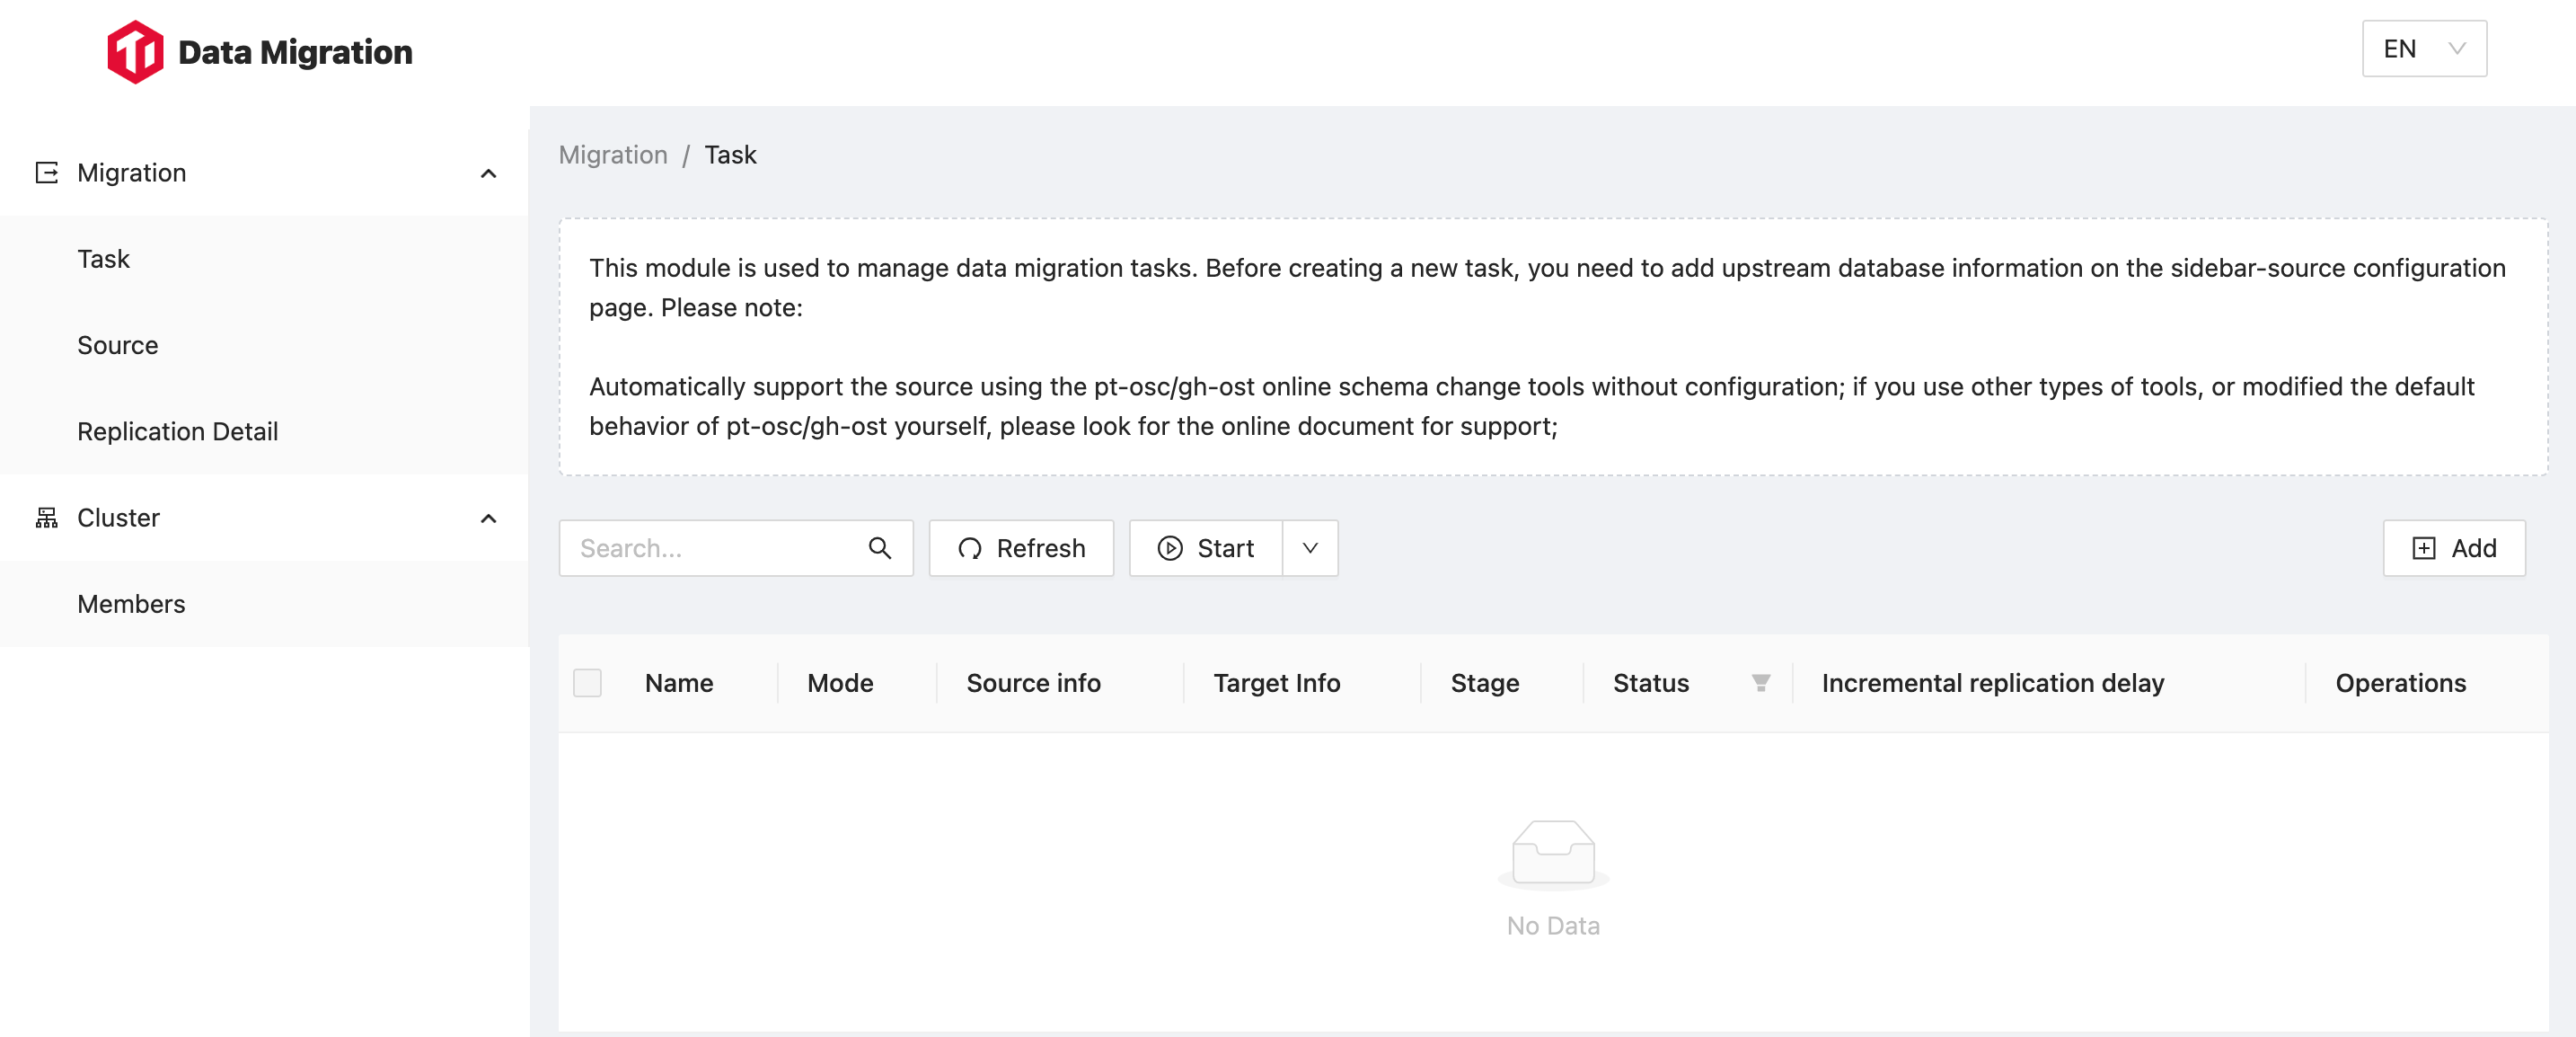Viewport: 2576px width, 1037px height.
Task: Click the Migration sidebar section icon
Action: (x=47, y=173)
